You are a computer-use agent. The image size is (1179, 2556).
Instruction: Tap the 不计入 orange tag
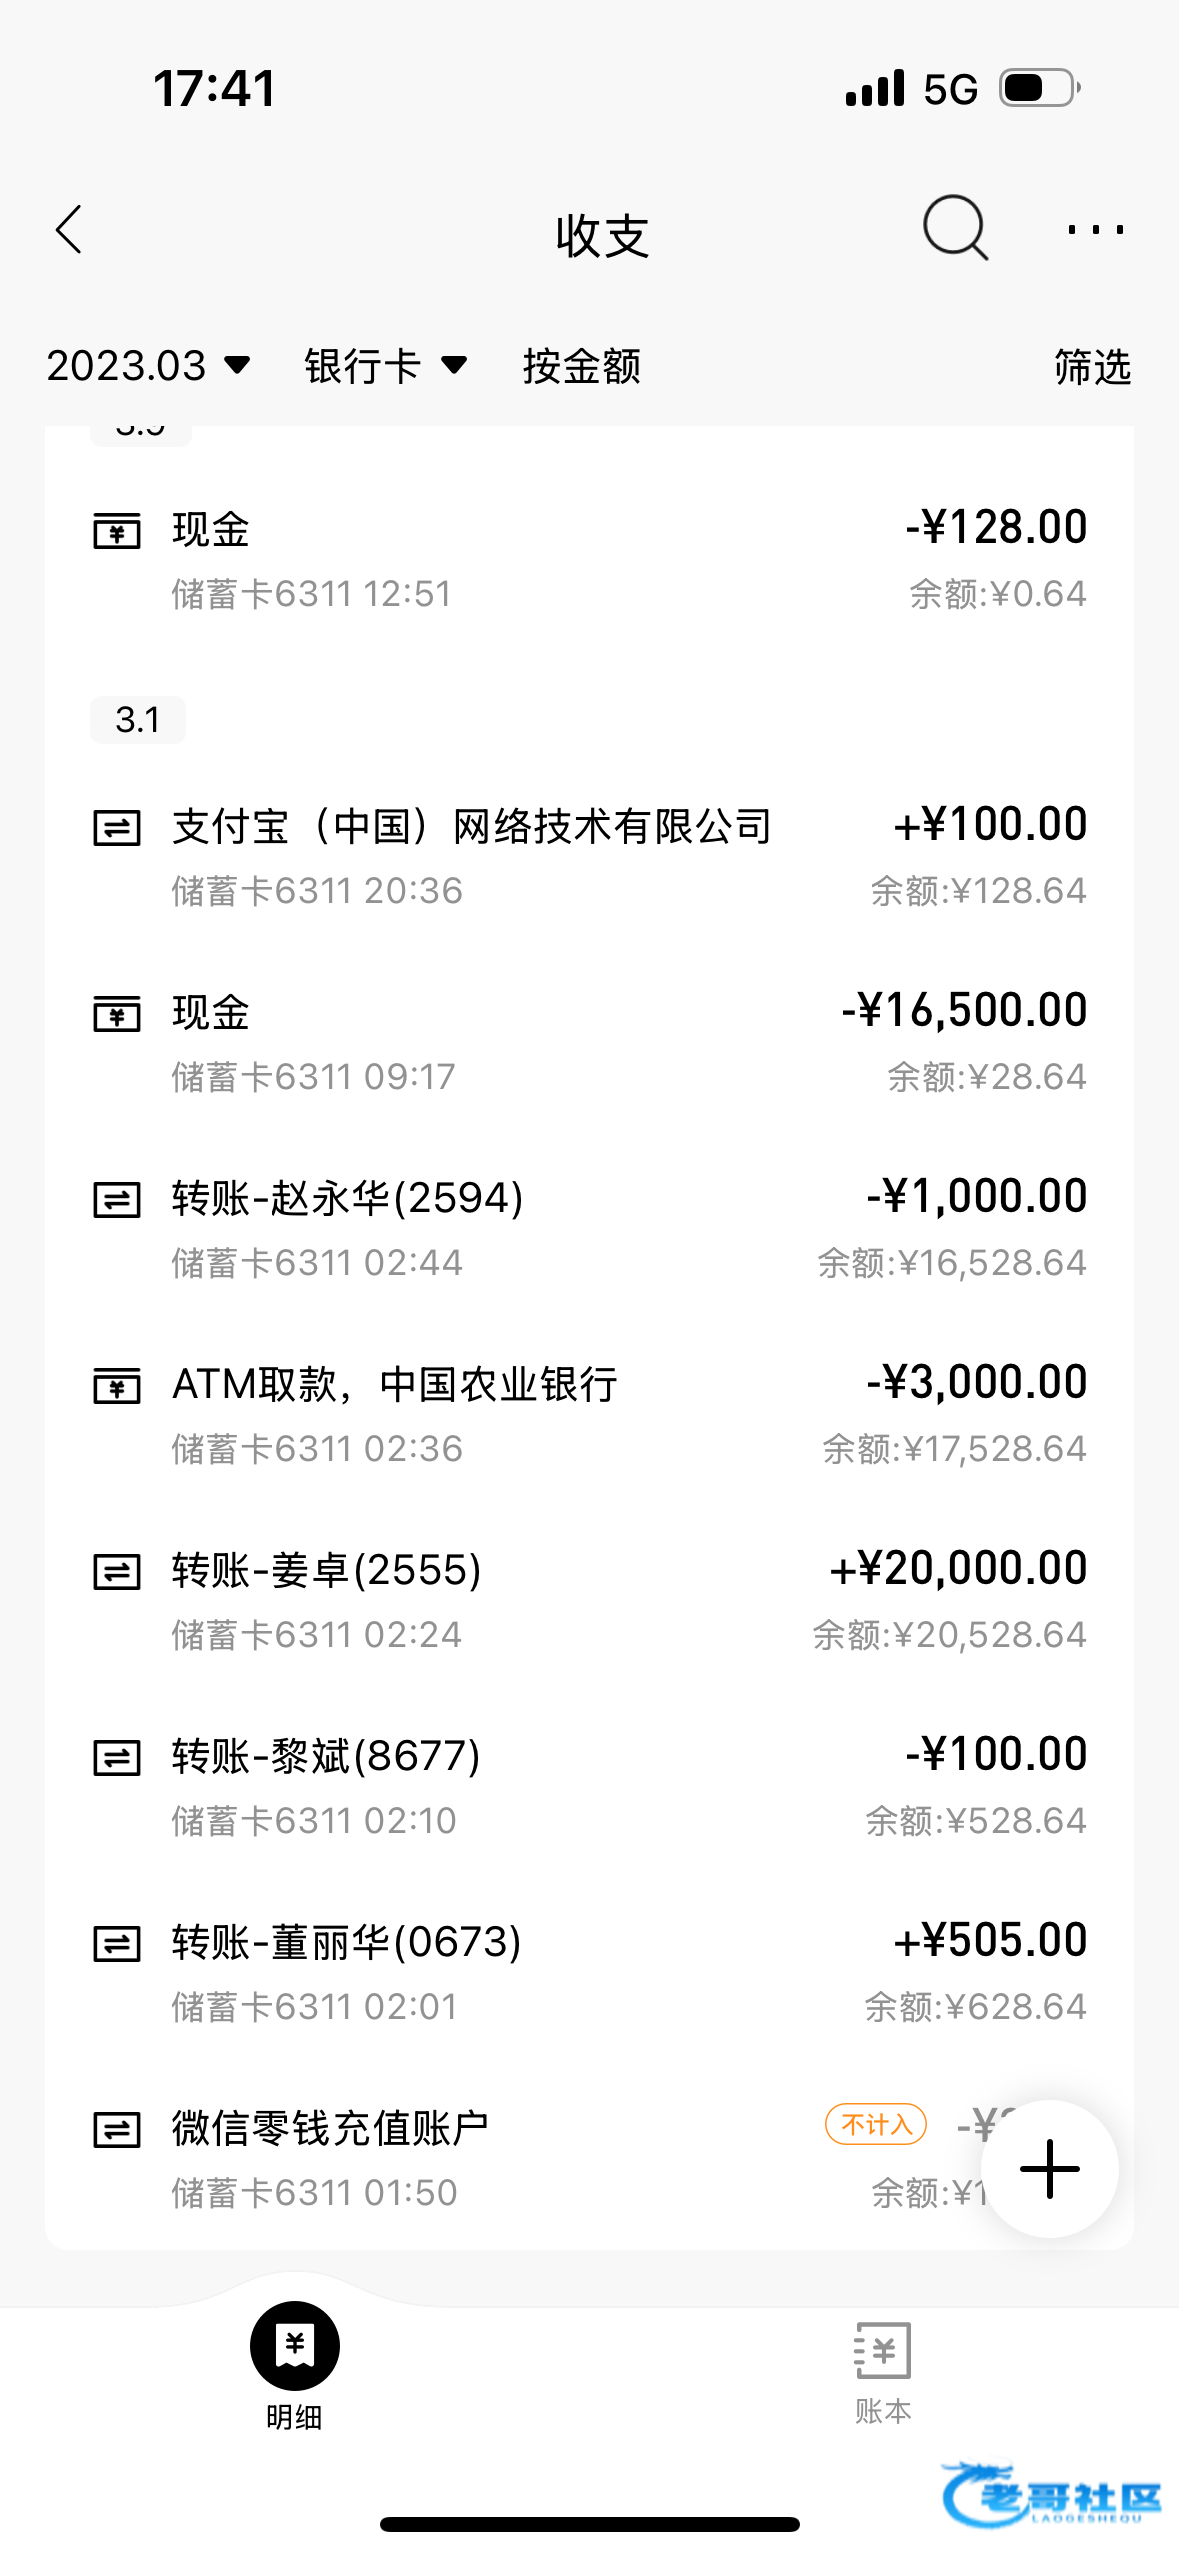point(876,2124)
